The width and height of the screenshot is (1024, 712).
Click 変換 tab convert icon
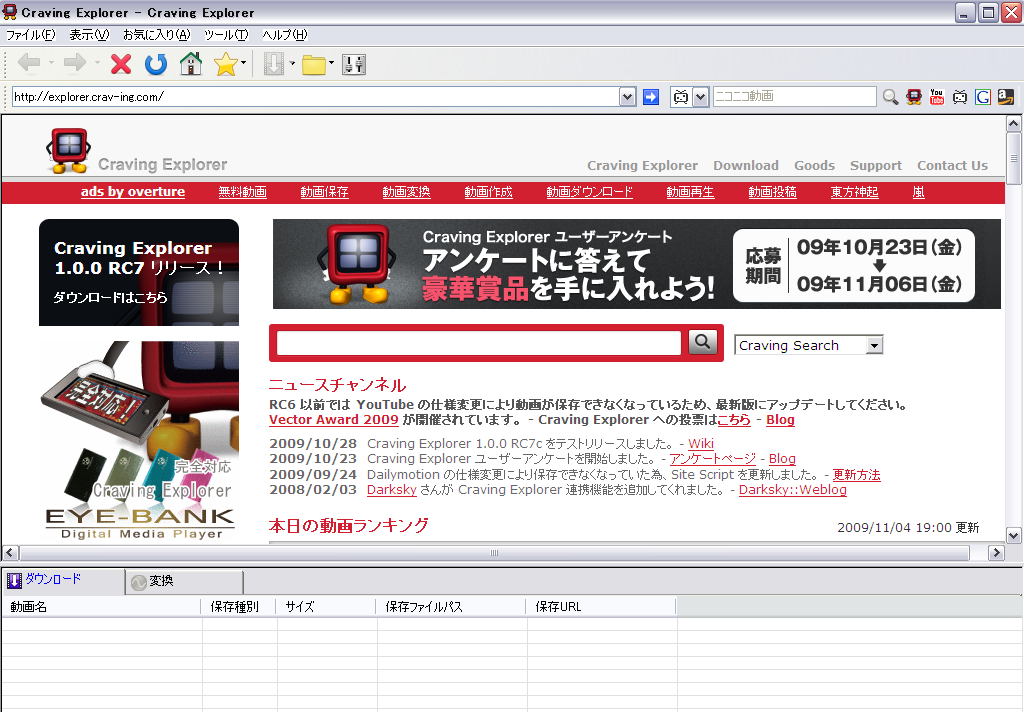(x=138, y=582)
